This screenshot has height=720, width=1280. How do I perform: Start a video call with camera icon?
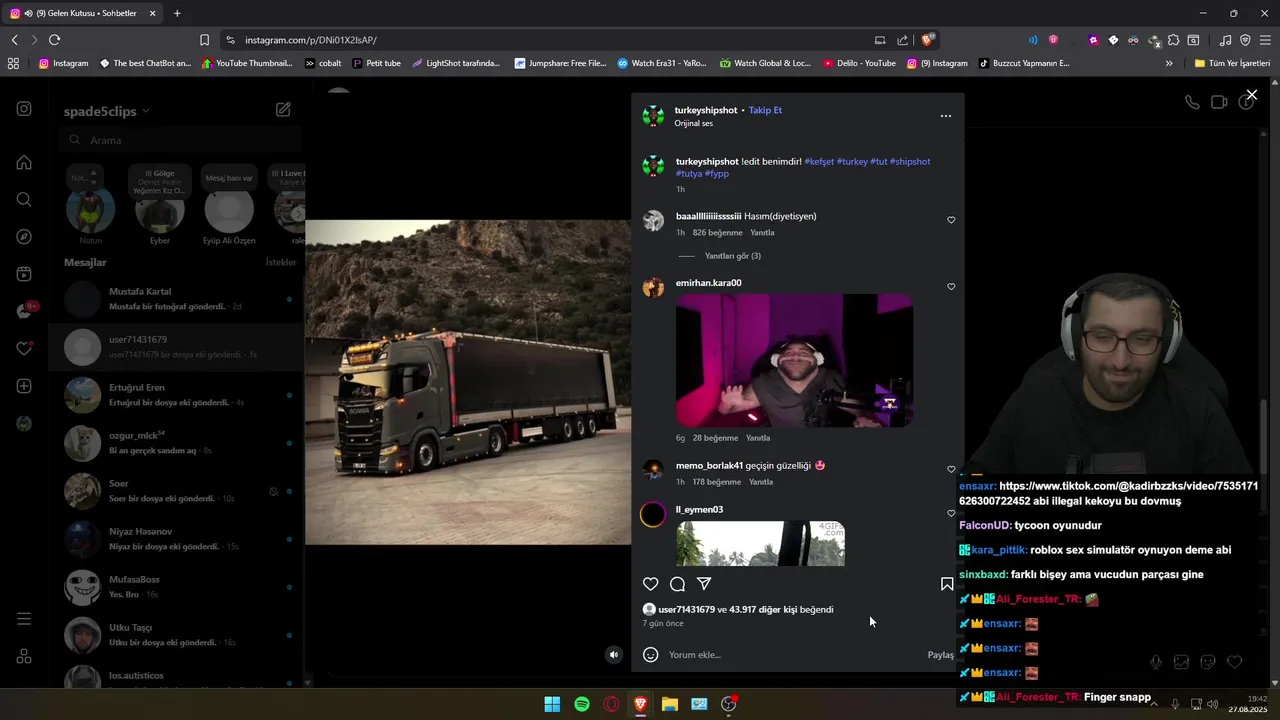(1219, 102)
